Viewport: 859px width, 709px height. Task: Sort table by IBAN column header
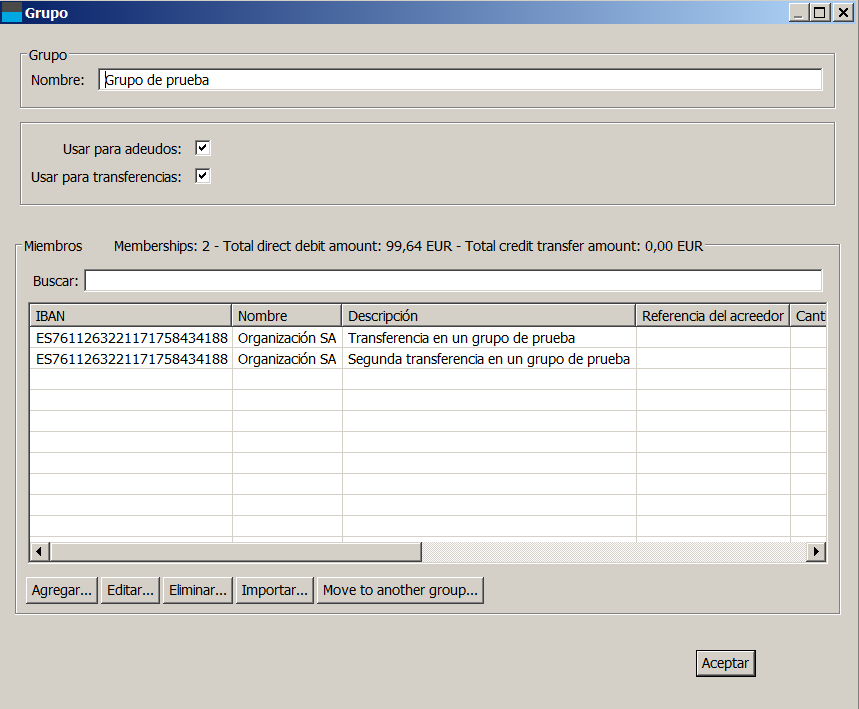(x=131, y=316)
